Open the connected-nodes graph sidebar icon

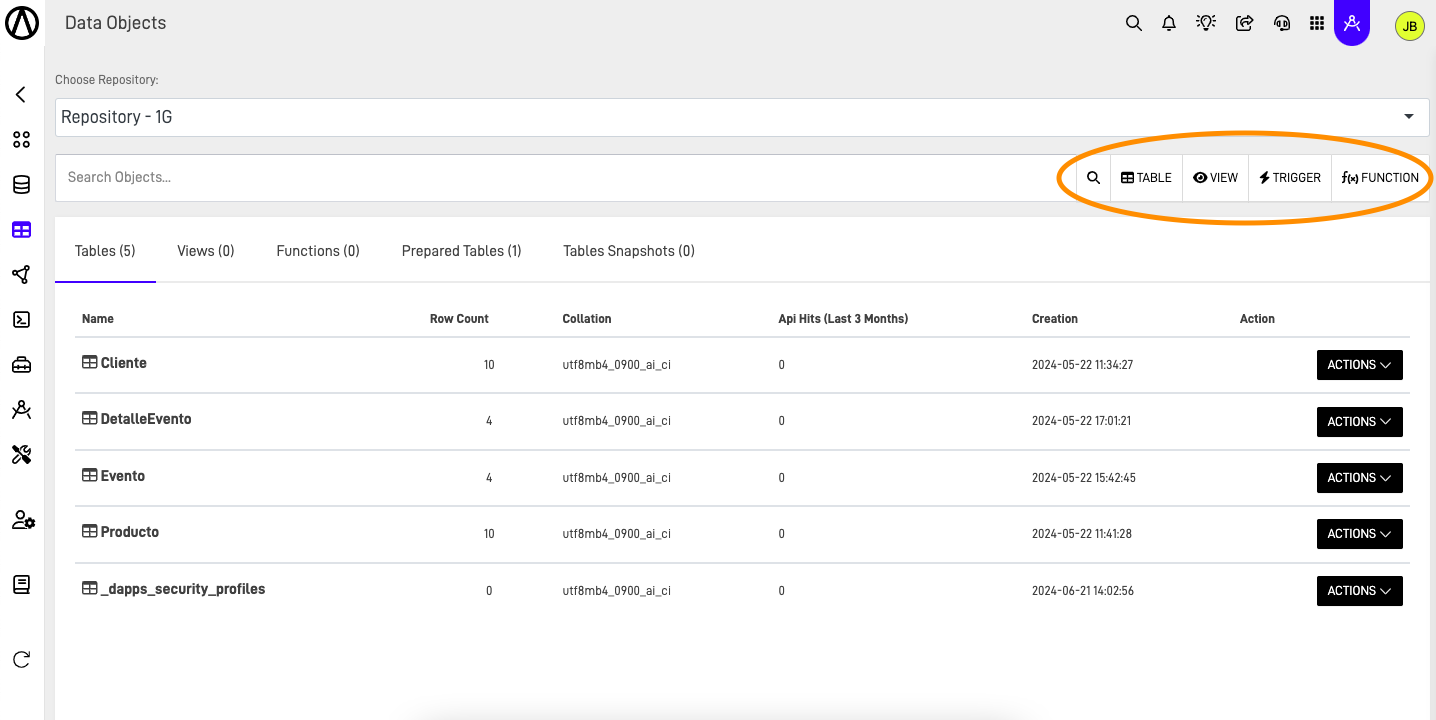[x=21, y=275]
